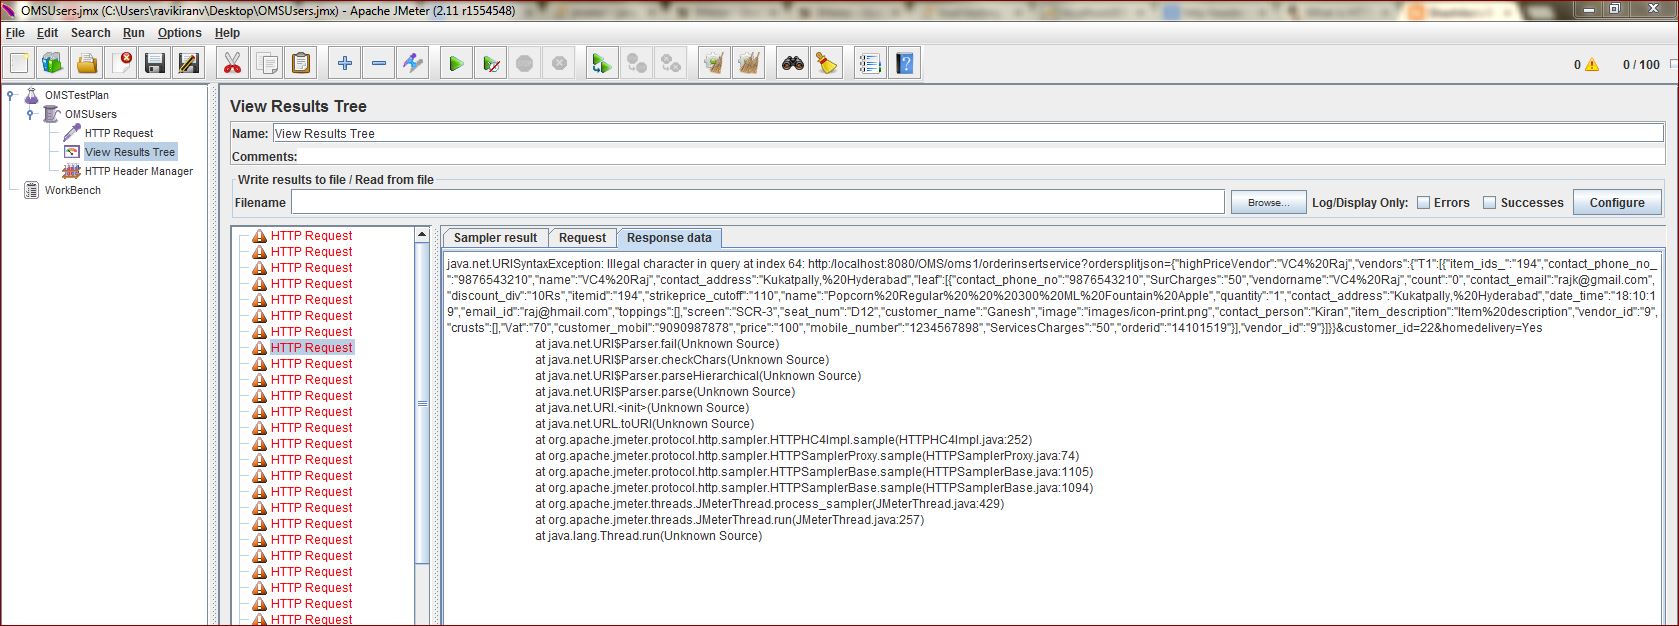Click the 0 / 100 thread counter
This screenshot has height=626, width=1679.
click(x=1641, y=65)
